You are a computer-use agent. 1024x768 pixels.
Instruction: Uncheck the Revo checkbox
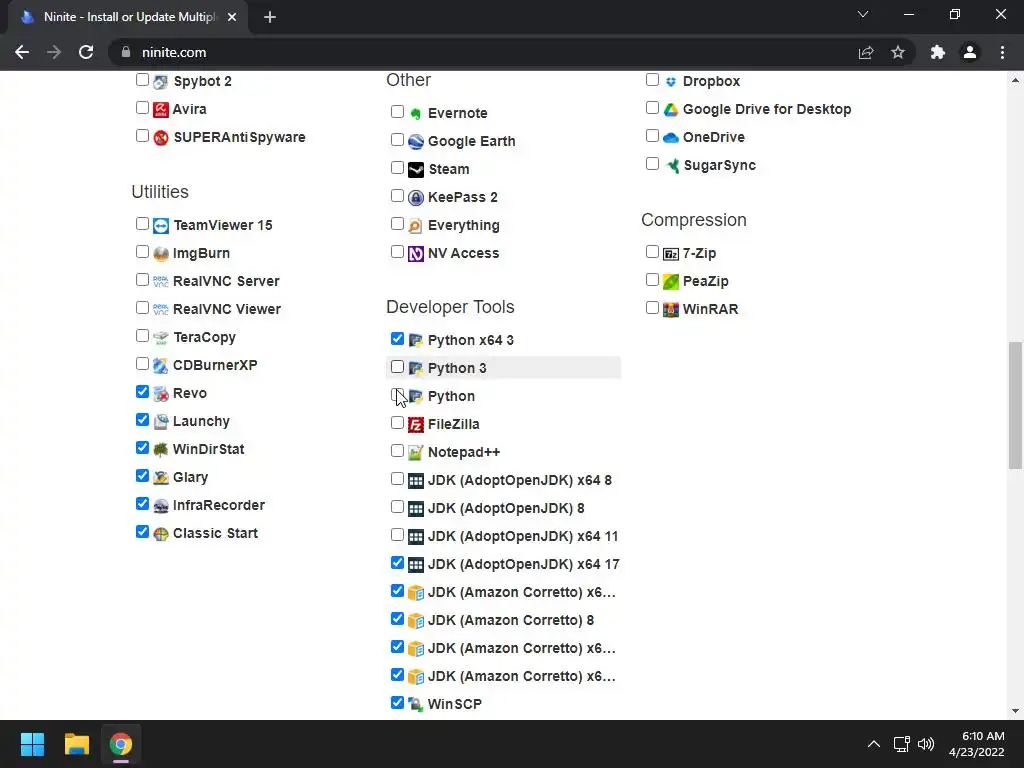pyautogui.click(x=142, y=392)
